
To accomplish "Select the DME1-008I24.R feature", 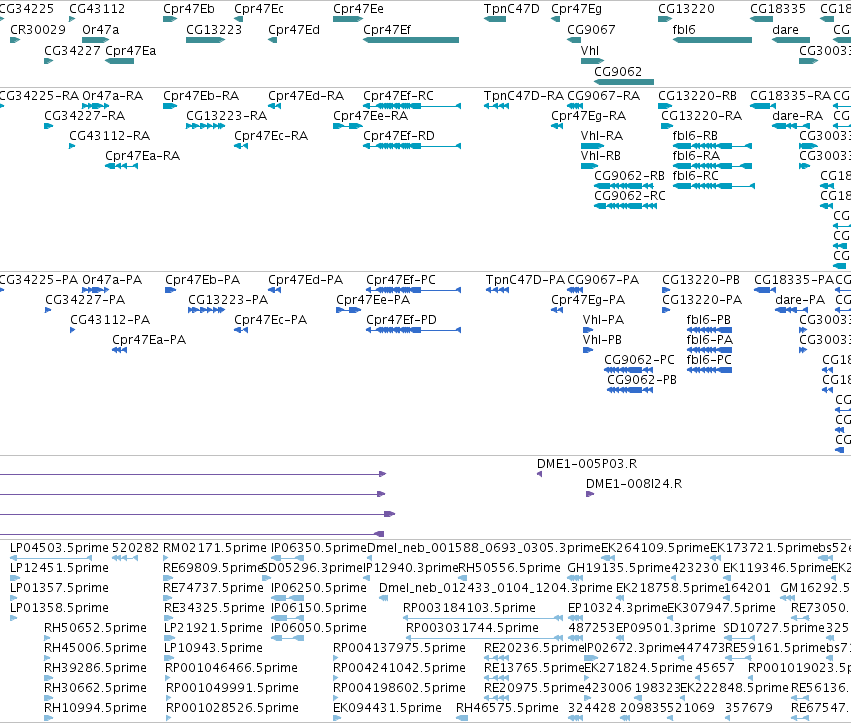I will 634,484.
